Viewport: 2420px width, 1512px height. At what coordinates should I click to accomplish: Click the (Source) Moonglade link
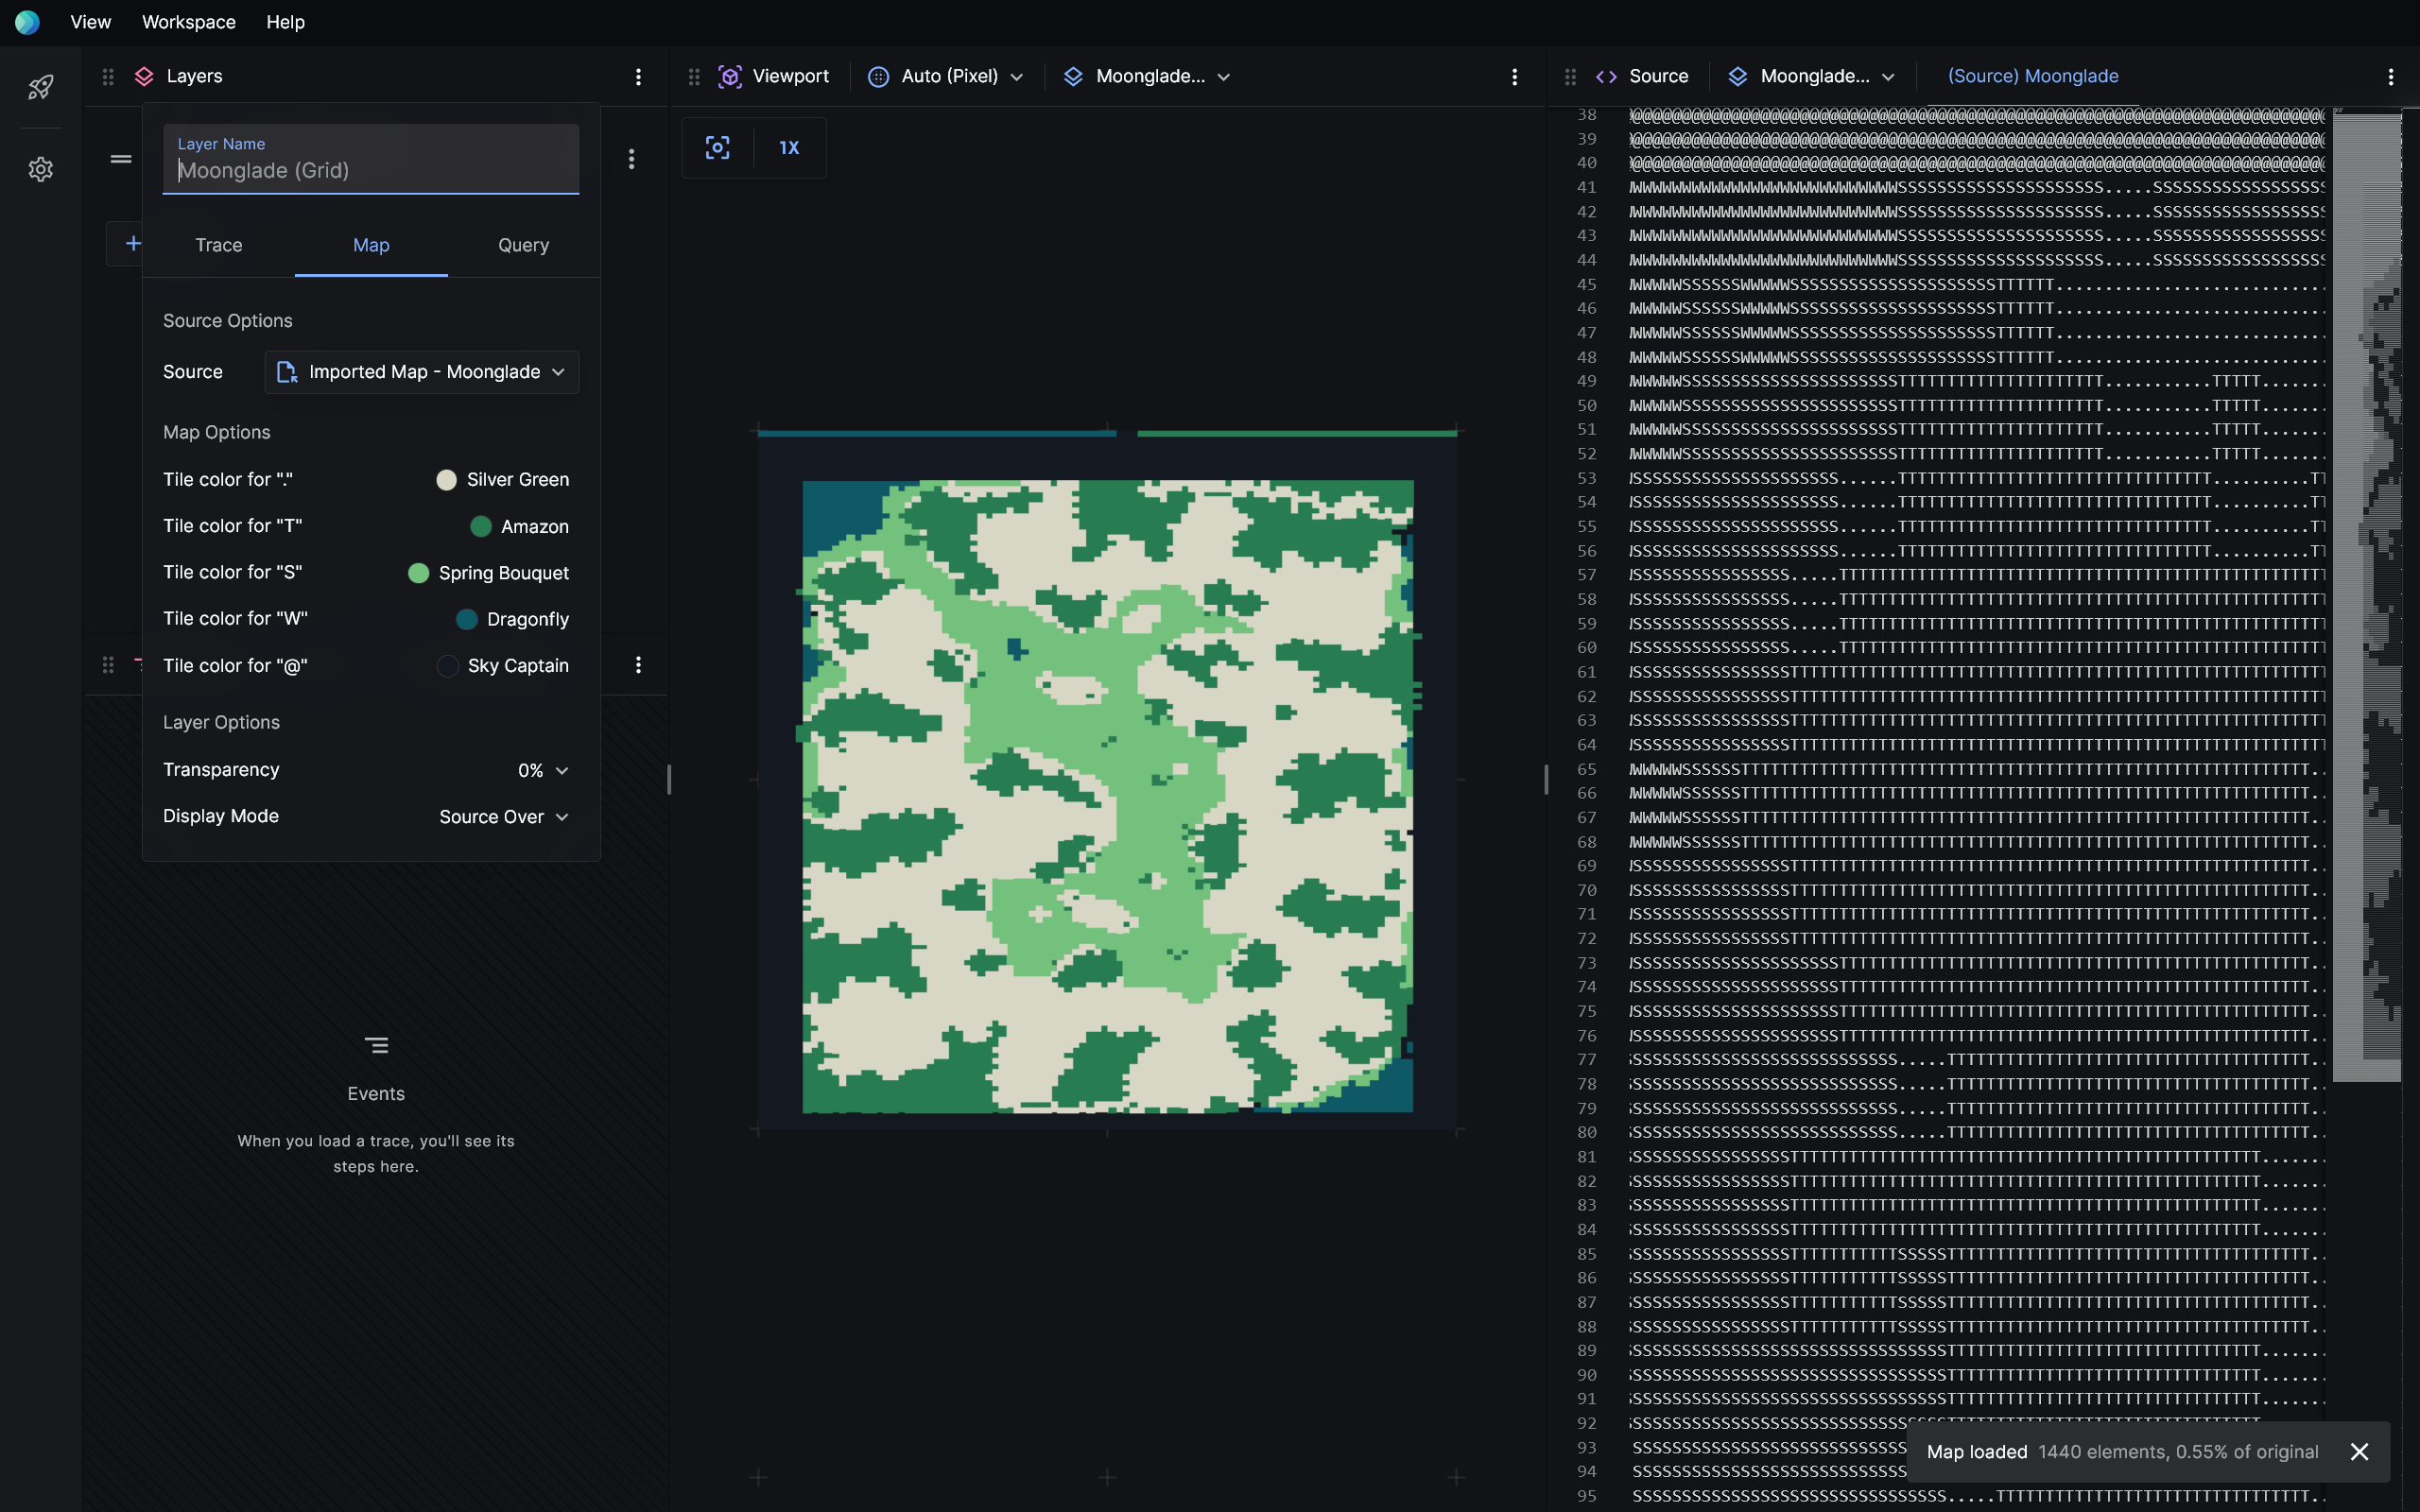point(2033,77)
